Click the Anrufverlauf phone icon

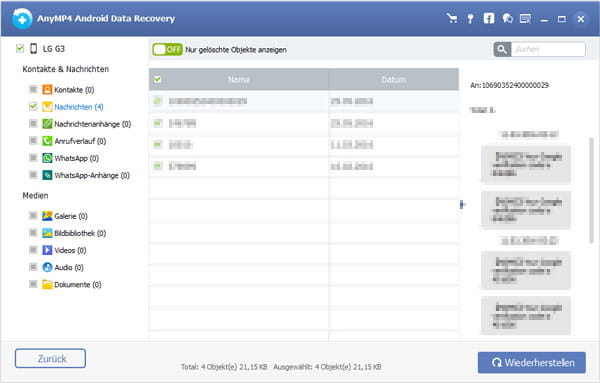pos(47,141)
